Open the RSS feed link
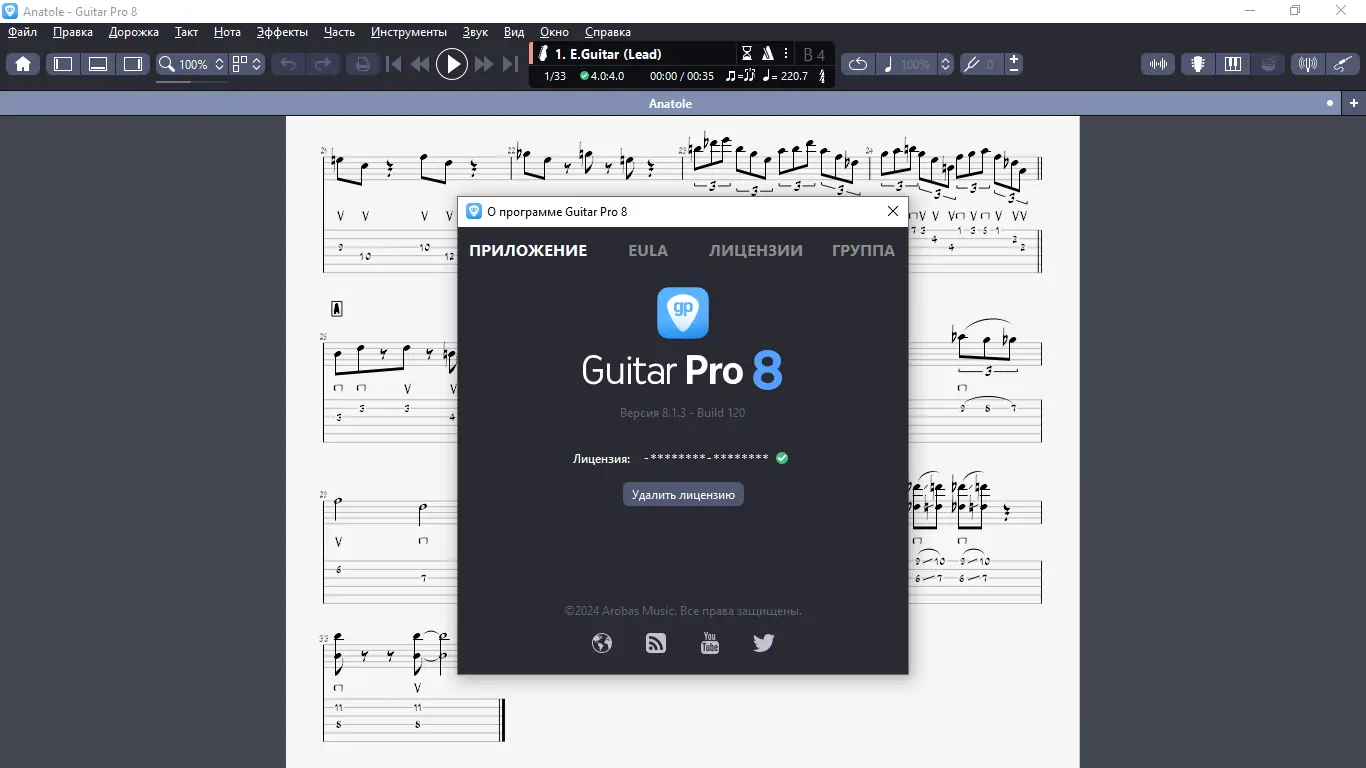 (x=656, y=643)
